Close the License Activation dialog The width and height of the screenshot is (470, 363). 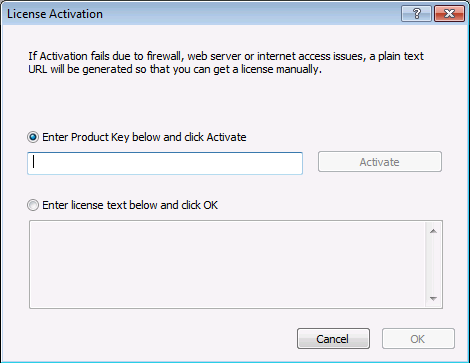pyautogui.click(x=449, y=14)
